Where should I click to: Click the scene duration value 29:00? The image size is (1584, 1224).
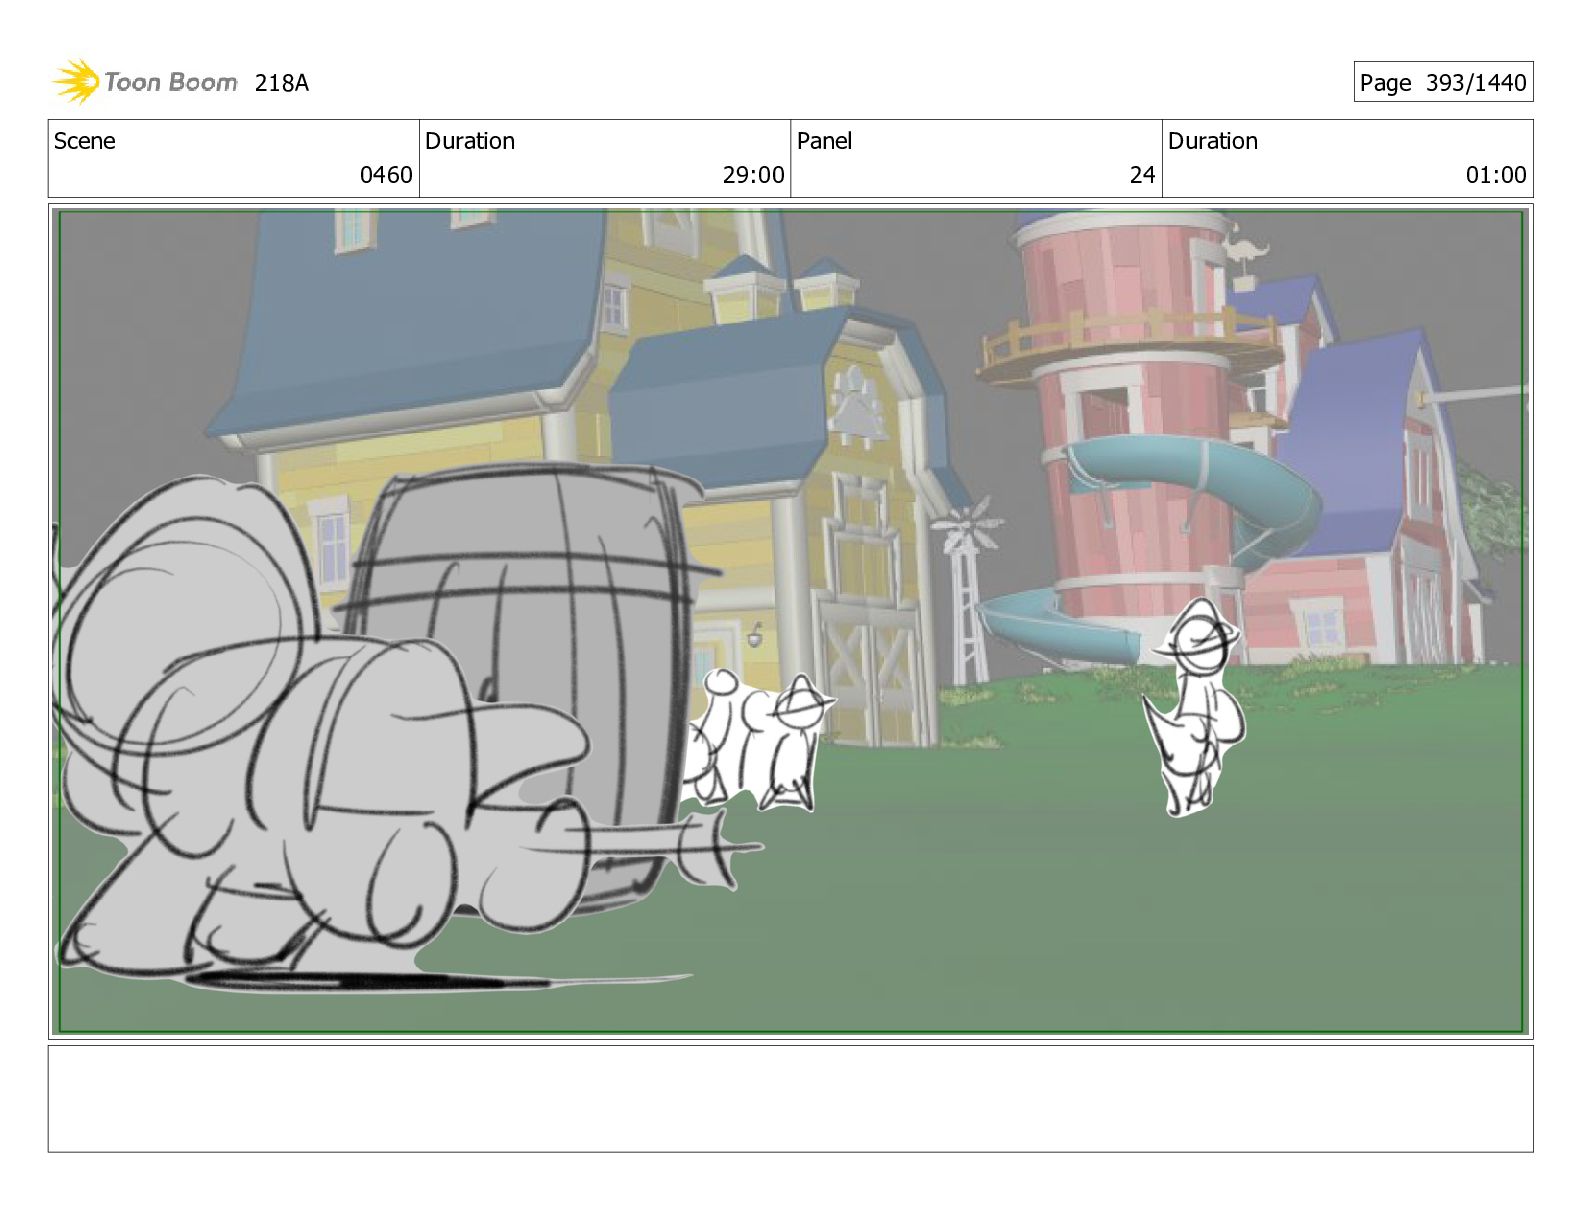[754, 175]
